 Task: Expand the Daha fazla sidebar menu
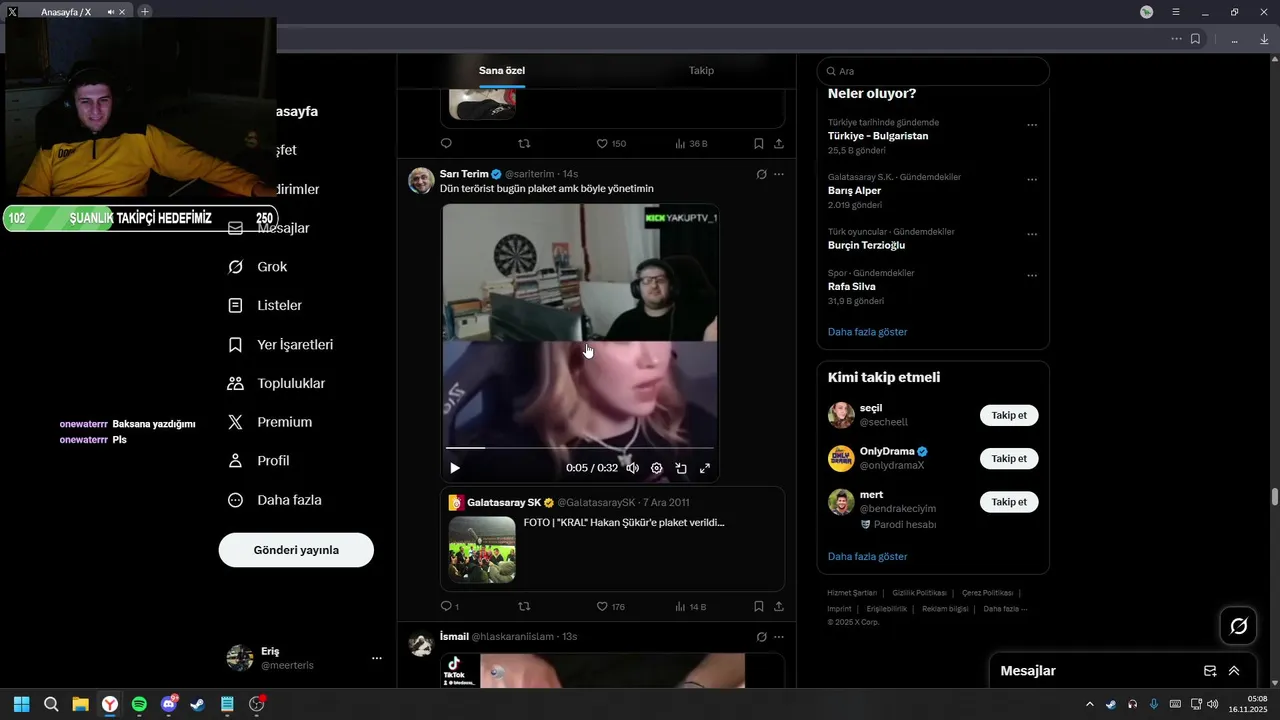[275, 500]
